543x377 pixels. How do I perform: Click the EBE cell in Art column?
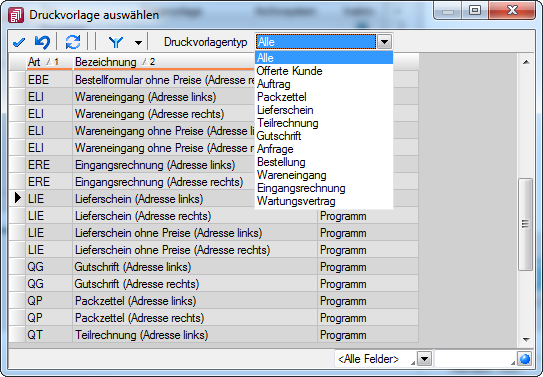pos(49,80)
